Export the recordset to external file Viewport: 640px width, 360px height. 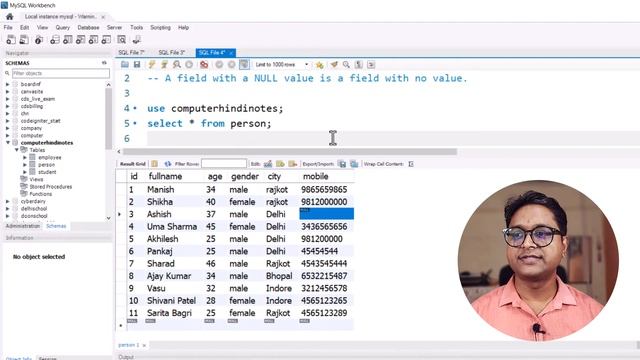pos(342,164)
